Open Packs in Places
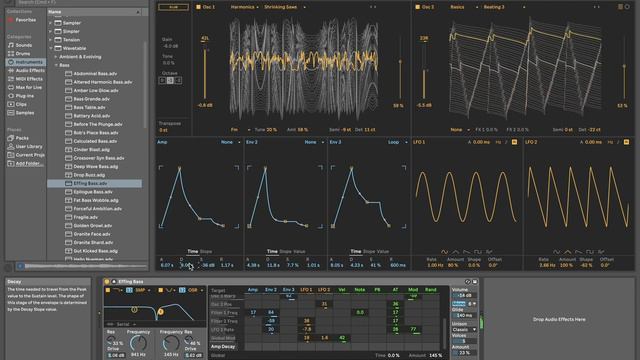This screenshot has height=360, width=640. [x=18, y=138]
